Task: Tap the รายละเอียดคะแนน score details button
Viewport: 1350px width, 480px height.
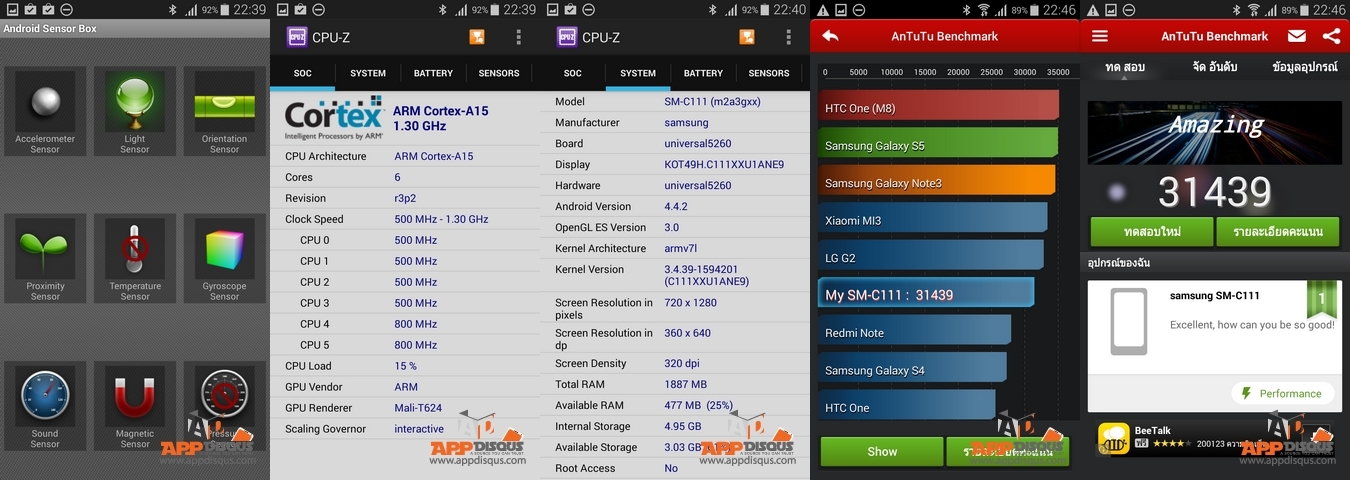Action: 1278,231
